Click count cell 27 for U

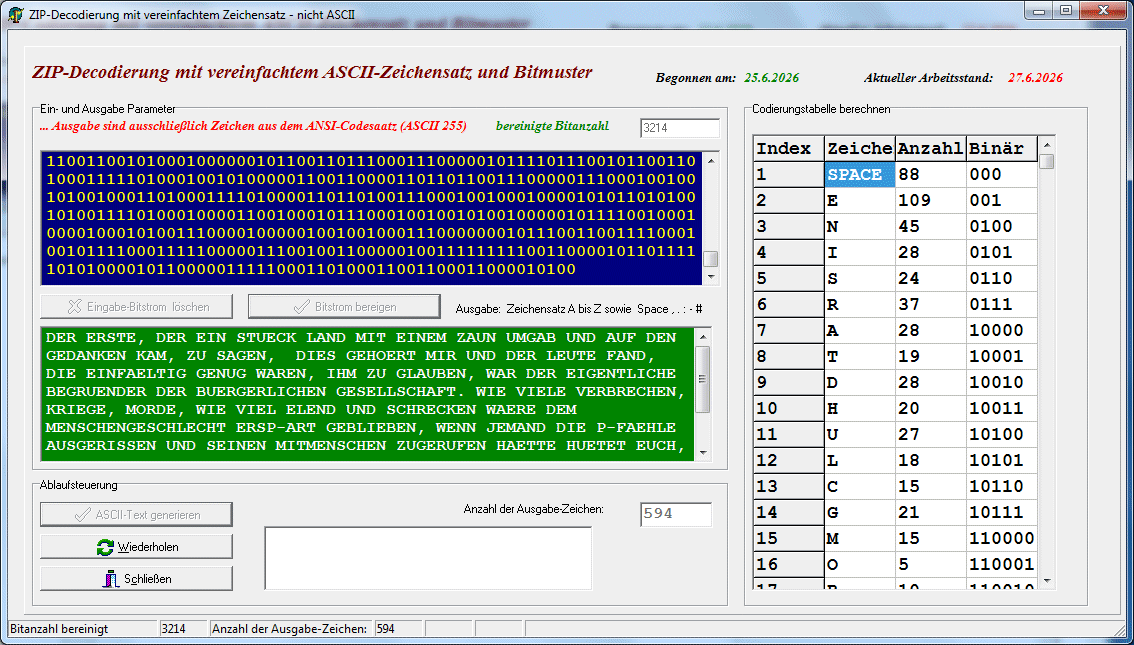(x=931, y=435)
